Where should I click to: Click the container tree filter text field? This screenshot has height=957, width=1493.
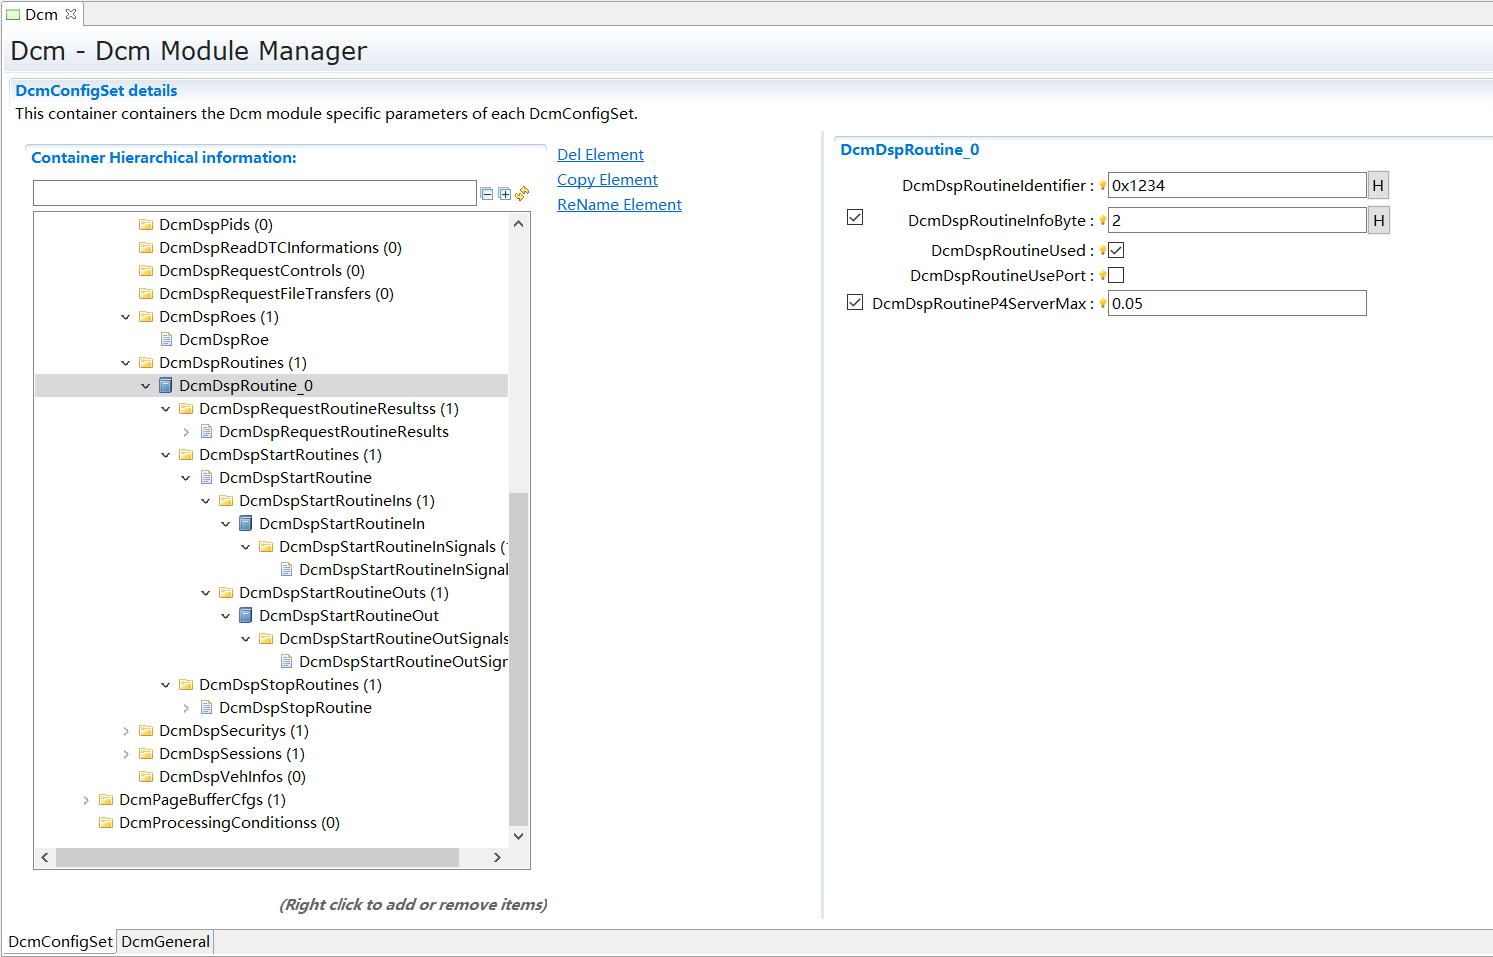[x=254, y=193]
